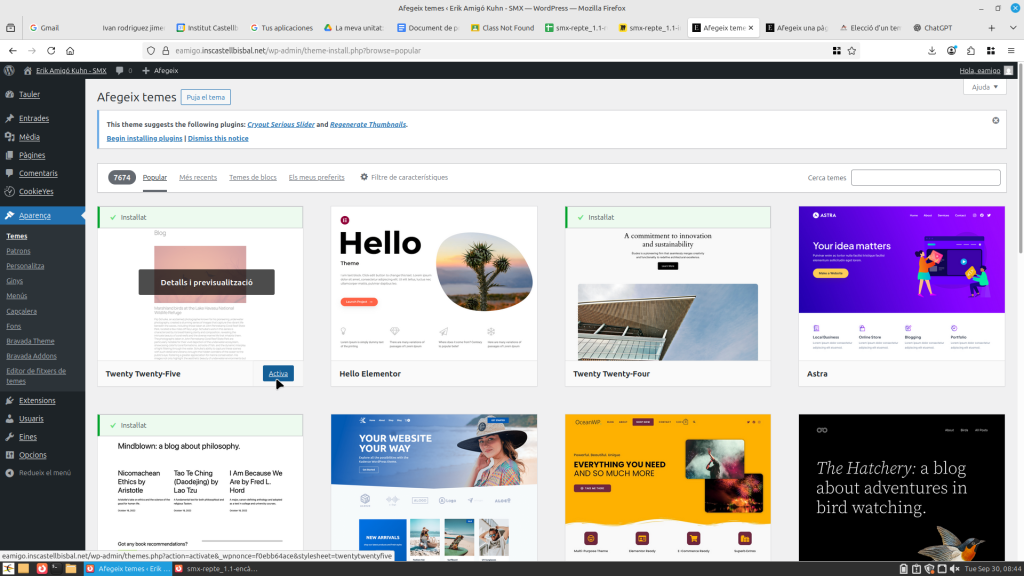Click the Begin installing plugins link
Image resolution: width=1024 pixels, height=576 pixels.
(144, 138)
